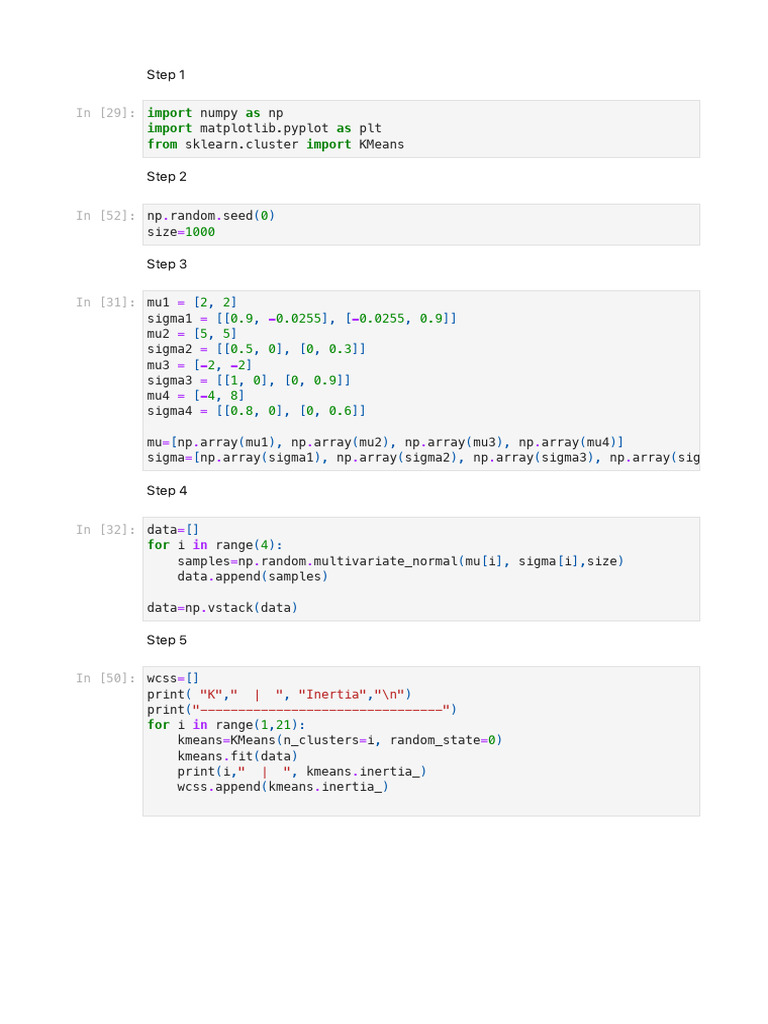Image resolution: width=768 pixels, height=1024 pixels.
Task: Click the print line of dashes
Action: point(302,710)
